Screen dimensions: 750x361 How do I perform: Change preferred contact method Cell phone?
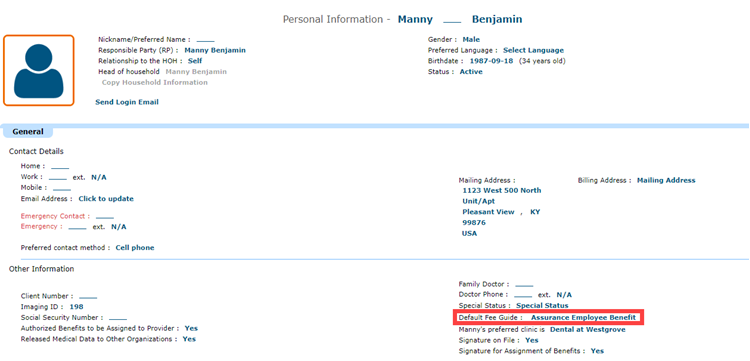pyautogui.click(x=135, y=248)
